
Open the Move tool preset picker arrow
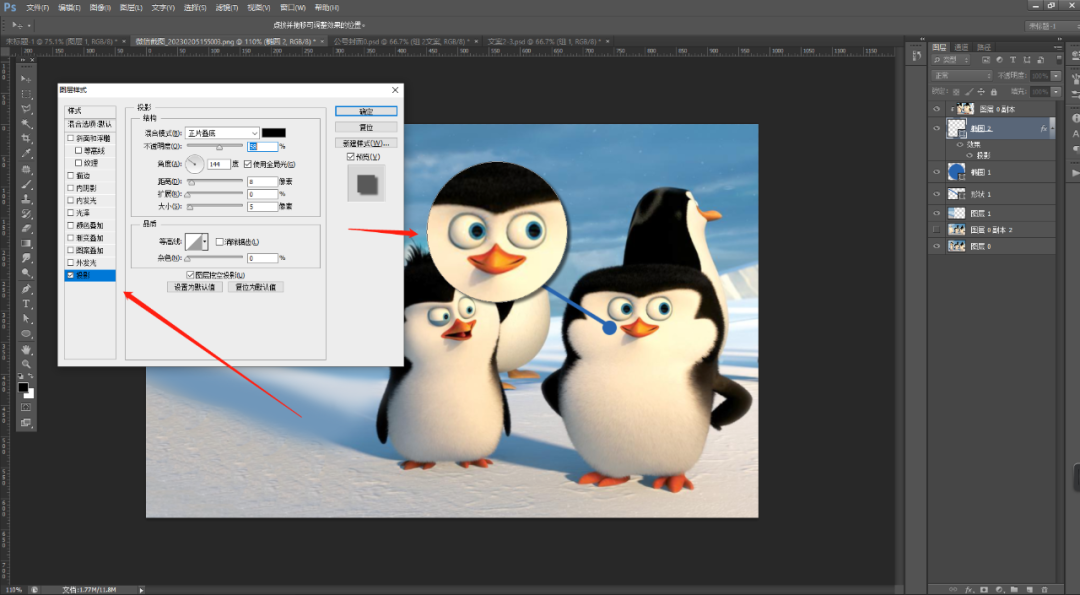point(29,25)
